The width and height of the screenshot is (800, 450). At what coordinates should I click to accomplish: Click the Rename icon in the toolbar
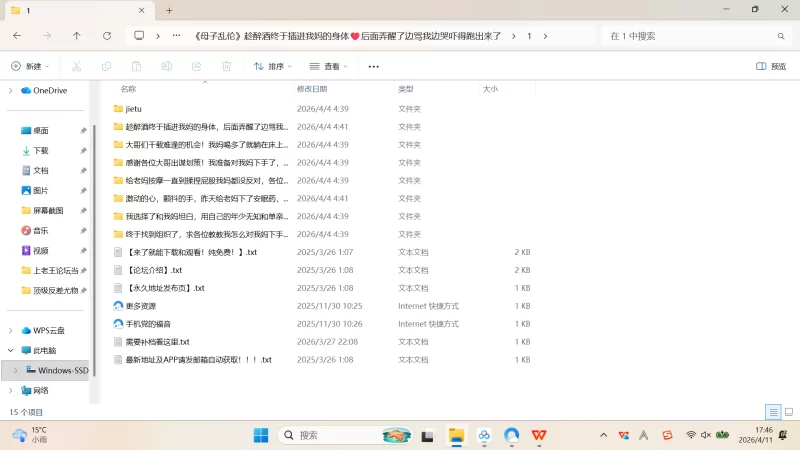166,66
